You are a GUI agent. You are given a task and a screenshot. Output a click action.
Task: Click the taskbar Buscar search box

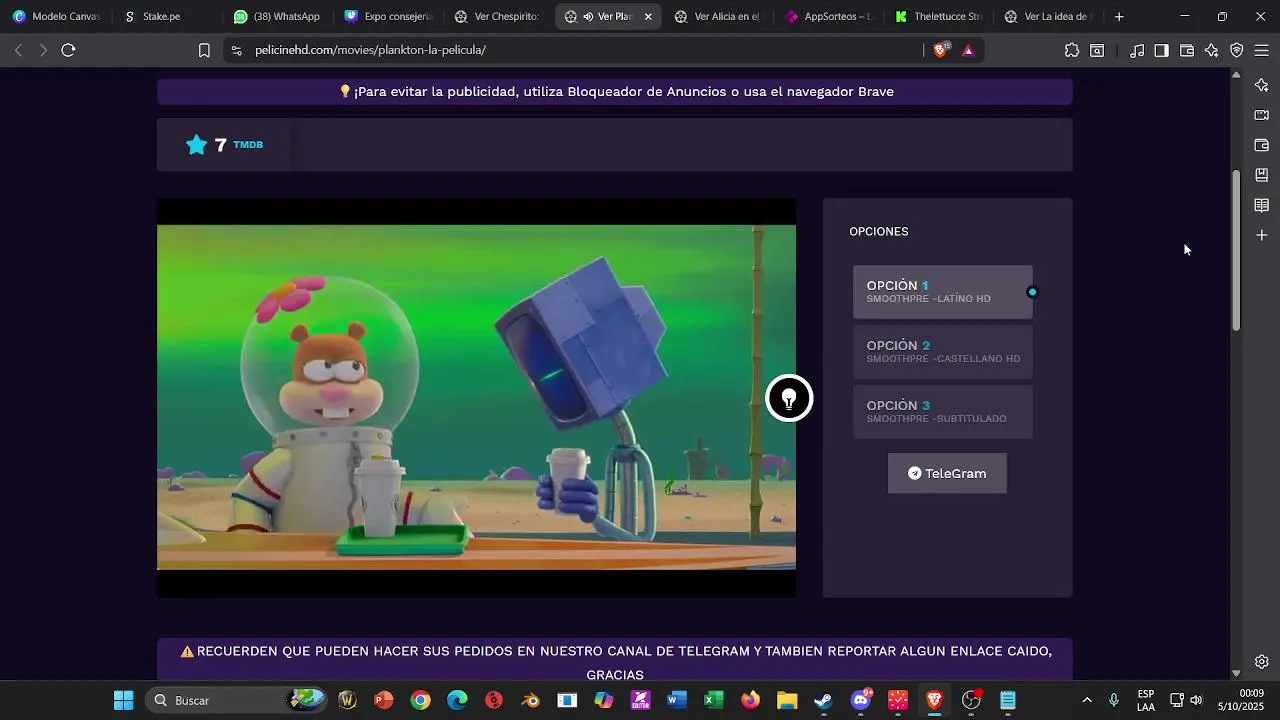point(237,700)
